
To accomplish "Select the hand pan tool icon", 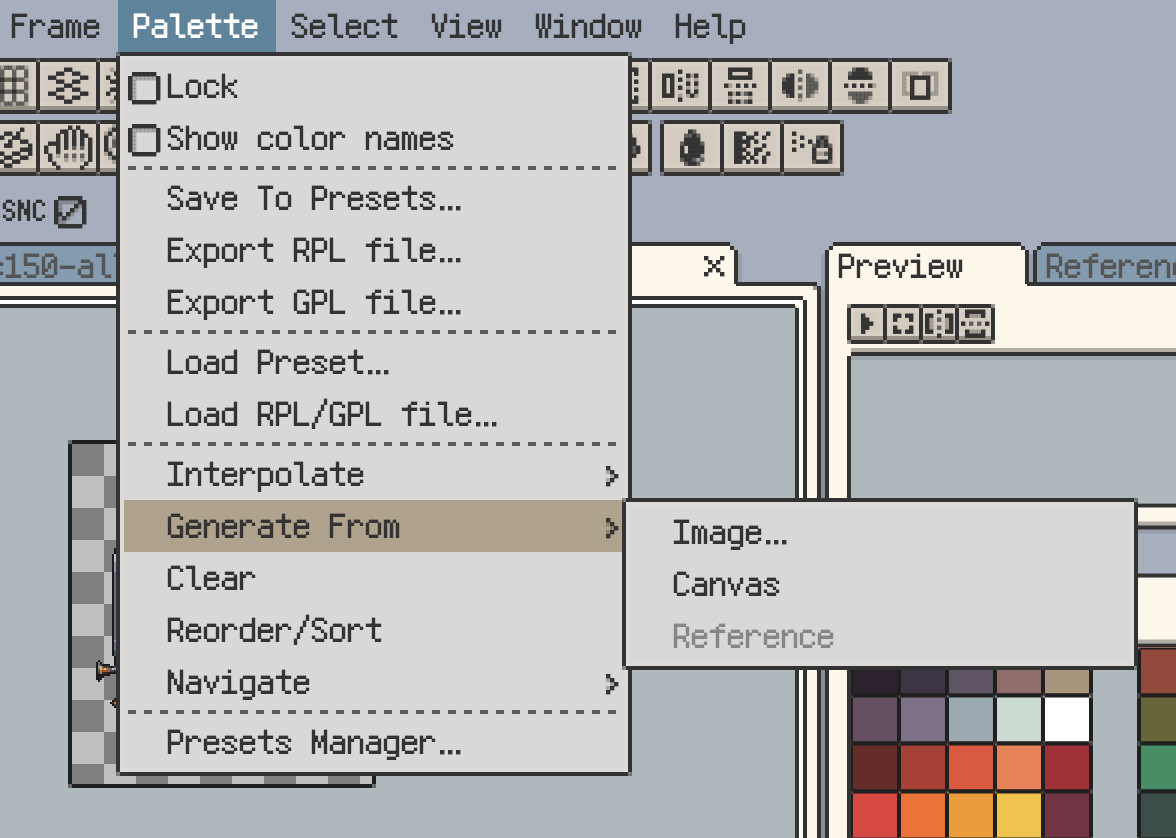I will tap(70, 149).
